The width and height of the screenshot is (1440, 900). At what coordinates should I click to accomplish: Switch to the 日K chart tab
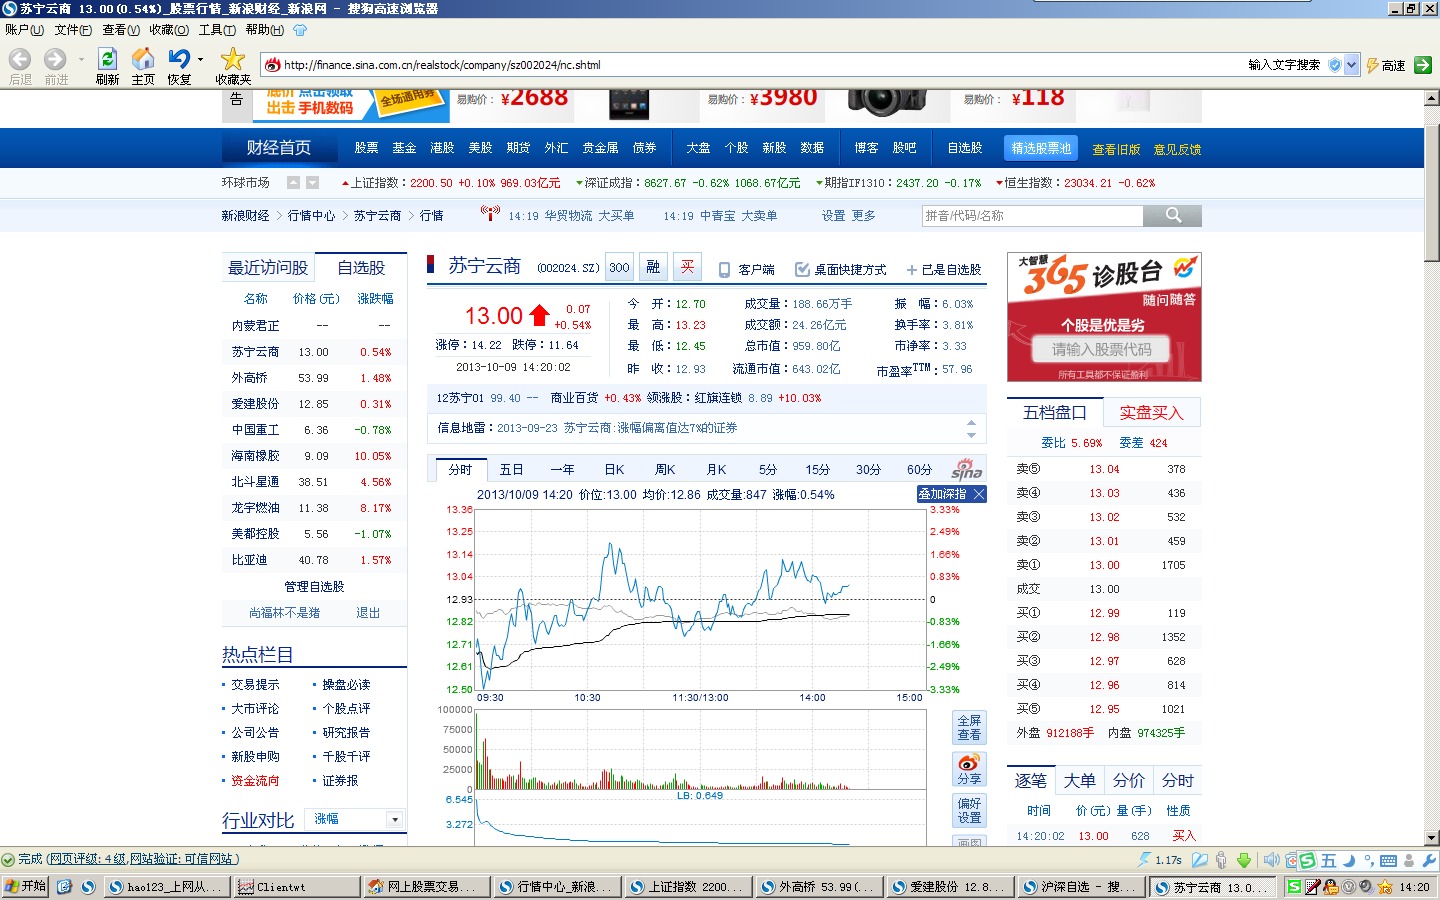pyautogui.click(x=614, y=469)
